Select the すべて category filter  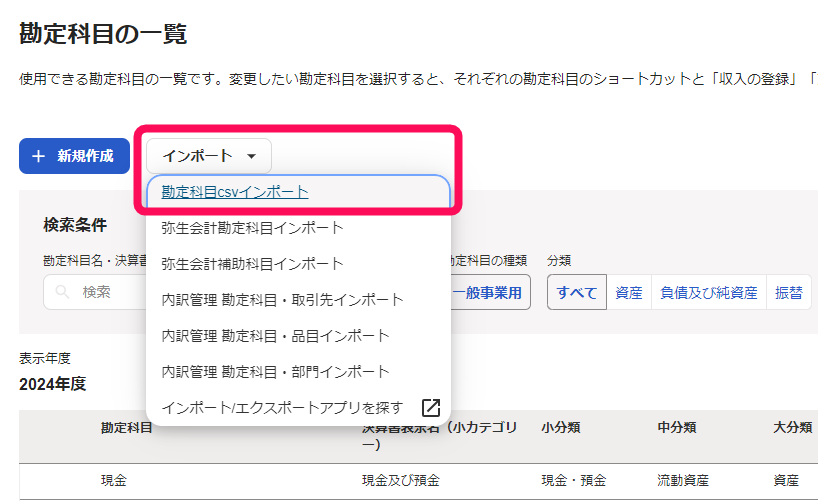576,292
